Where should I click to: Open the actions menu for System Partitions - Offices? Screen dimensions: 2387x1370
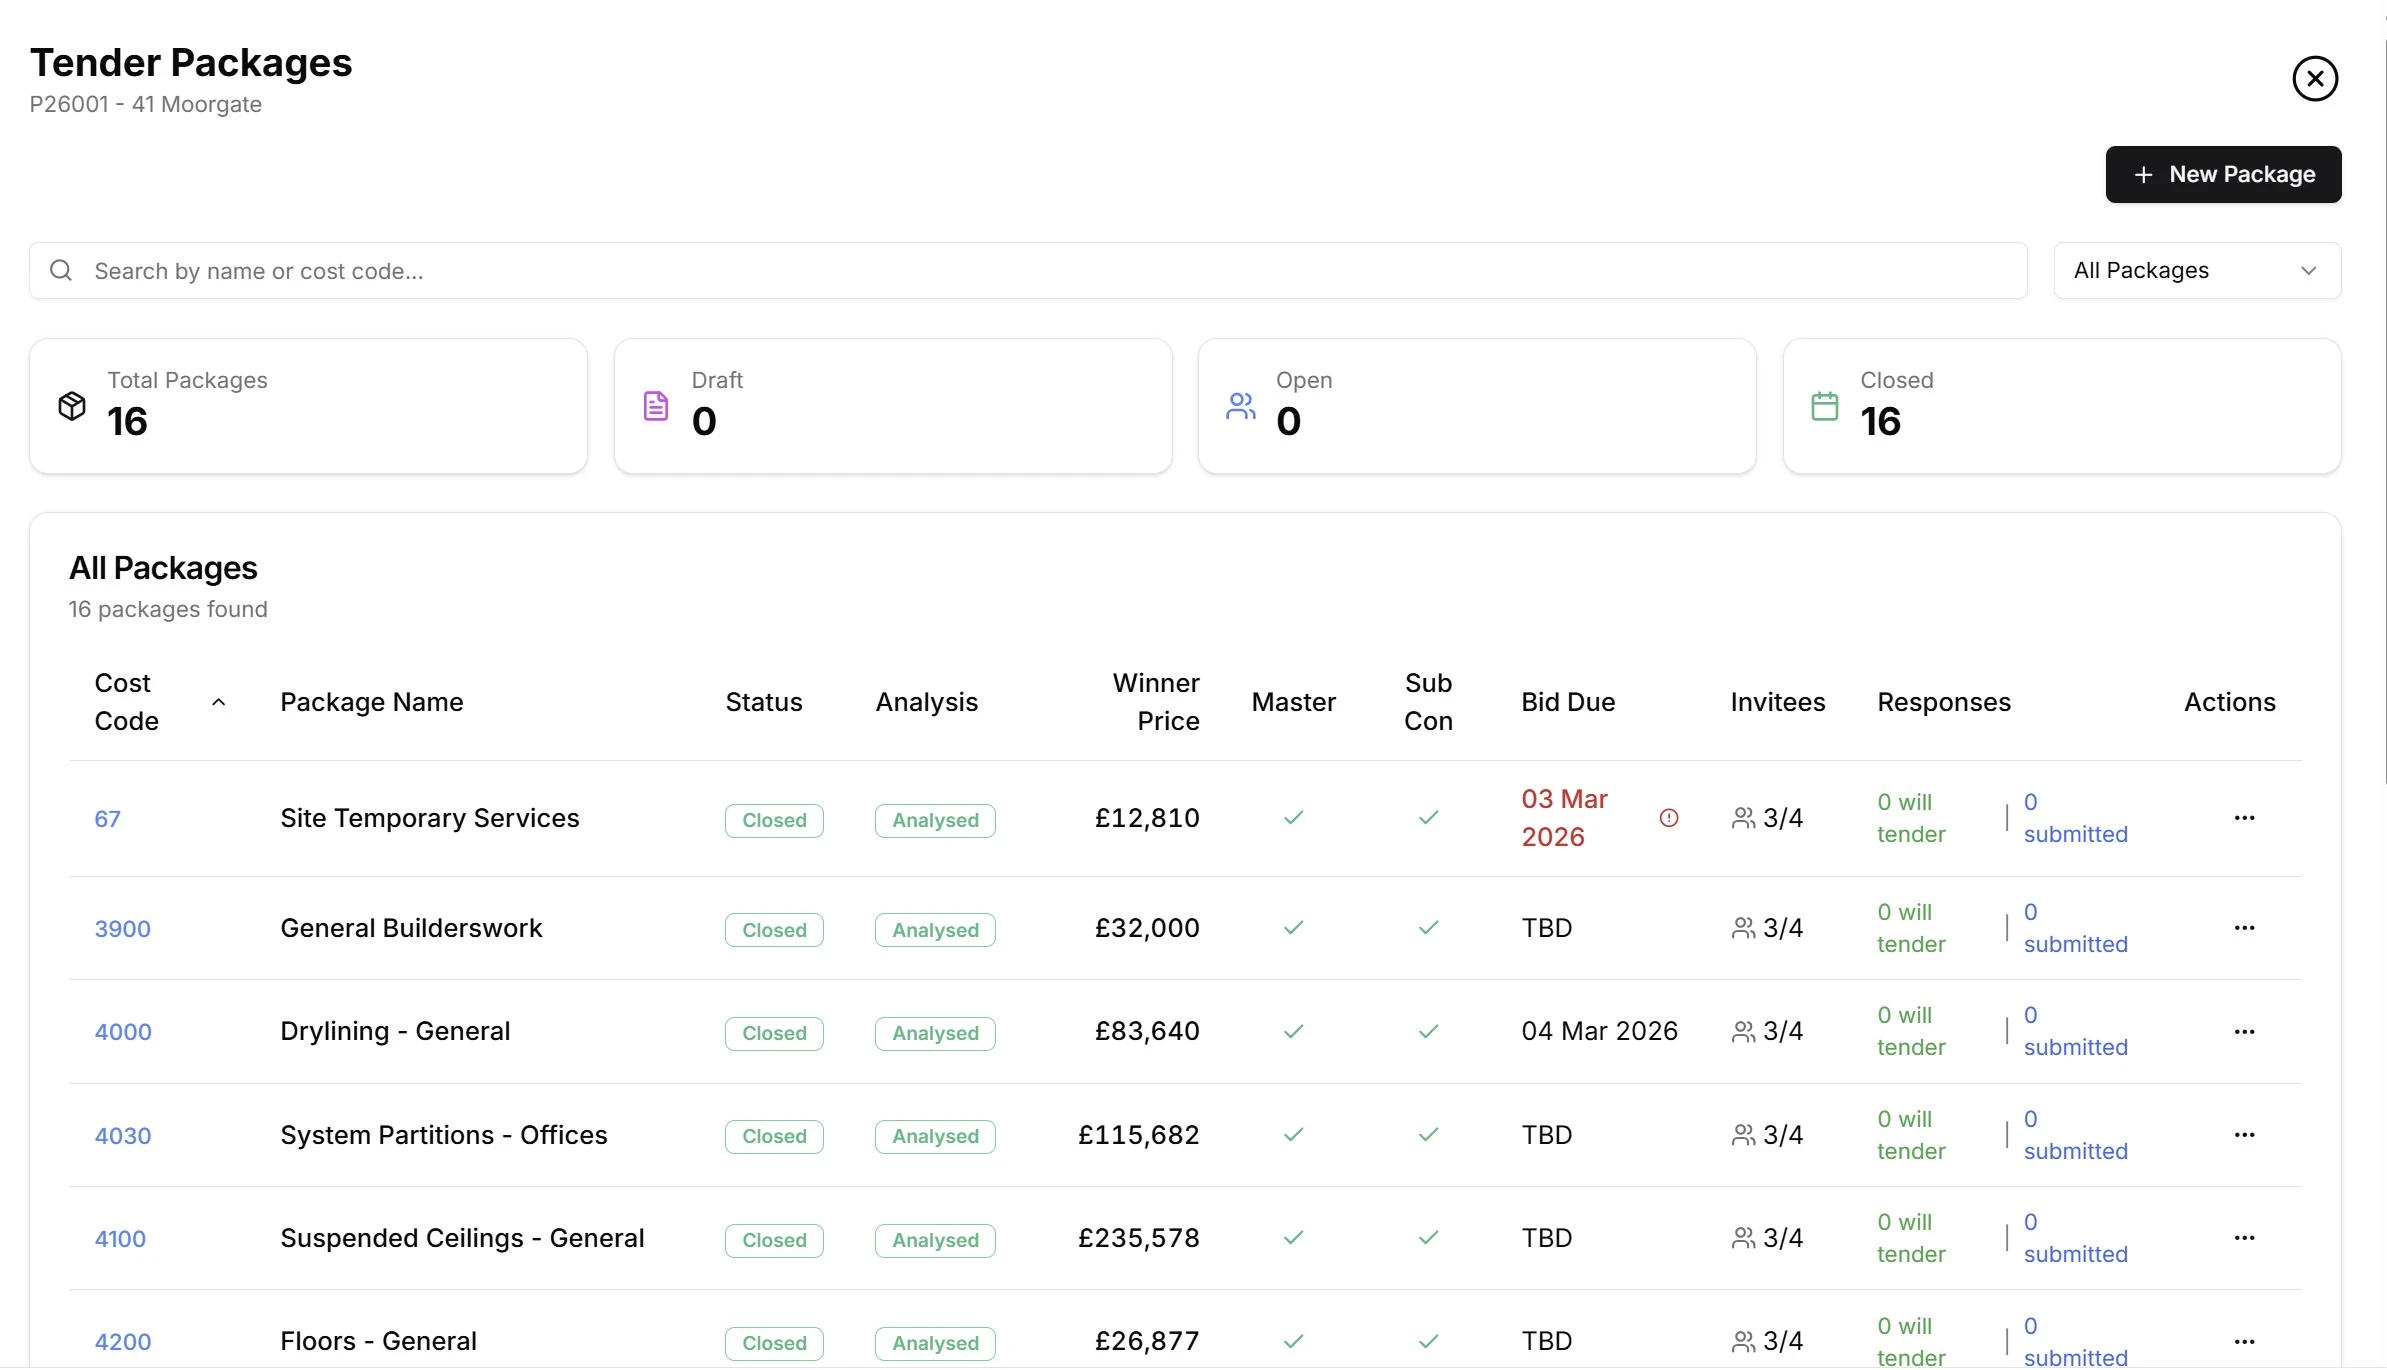tap(2244, 1134)
